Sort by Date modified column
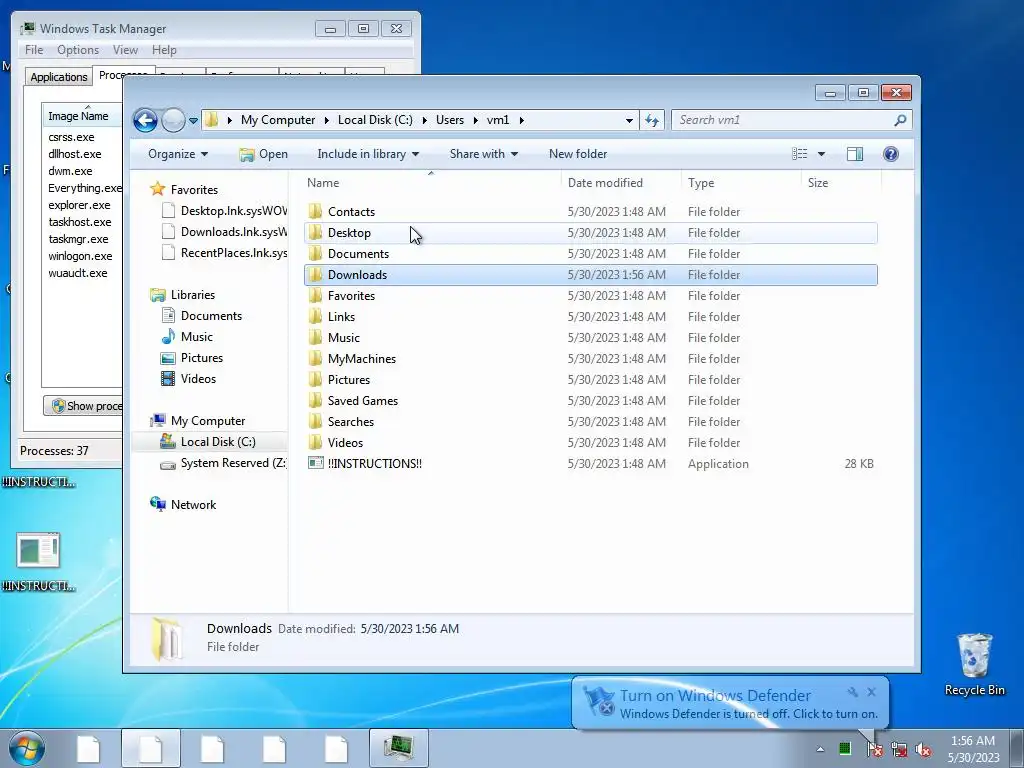The width and height of the screenshot is (1024, 768). (x=620, y=183)
